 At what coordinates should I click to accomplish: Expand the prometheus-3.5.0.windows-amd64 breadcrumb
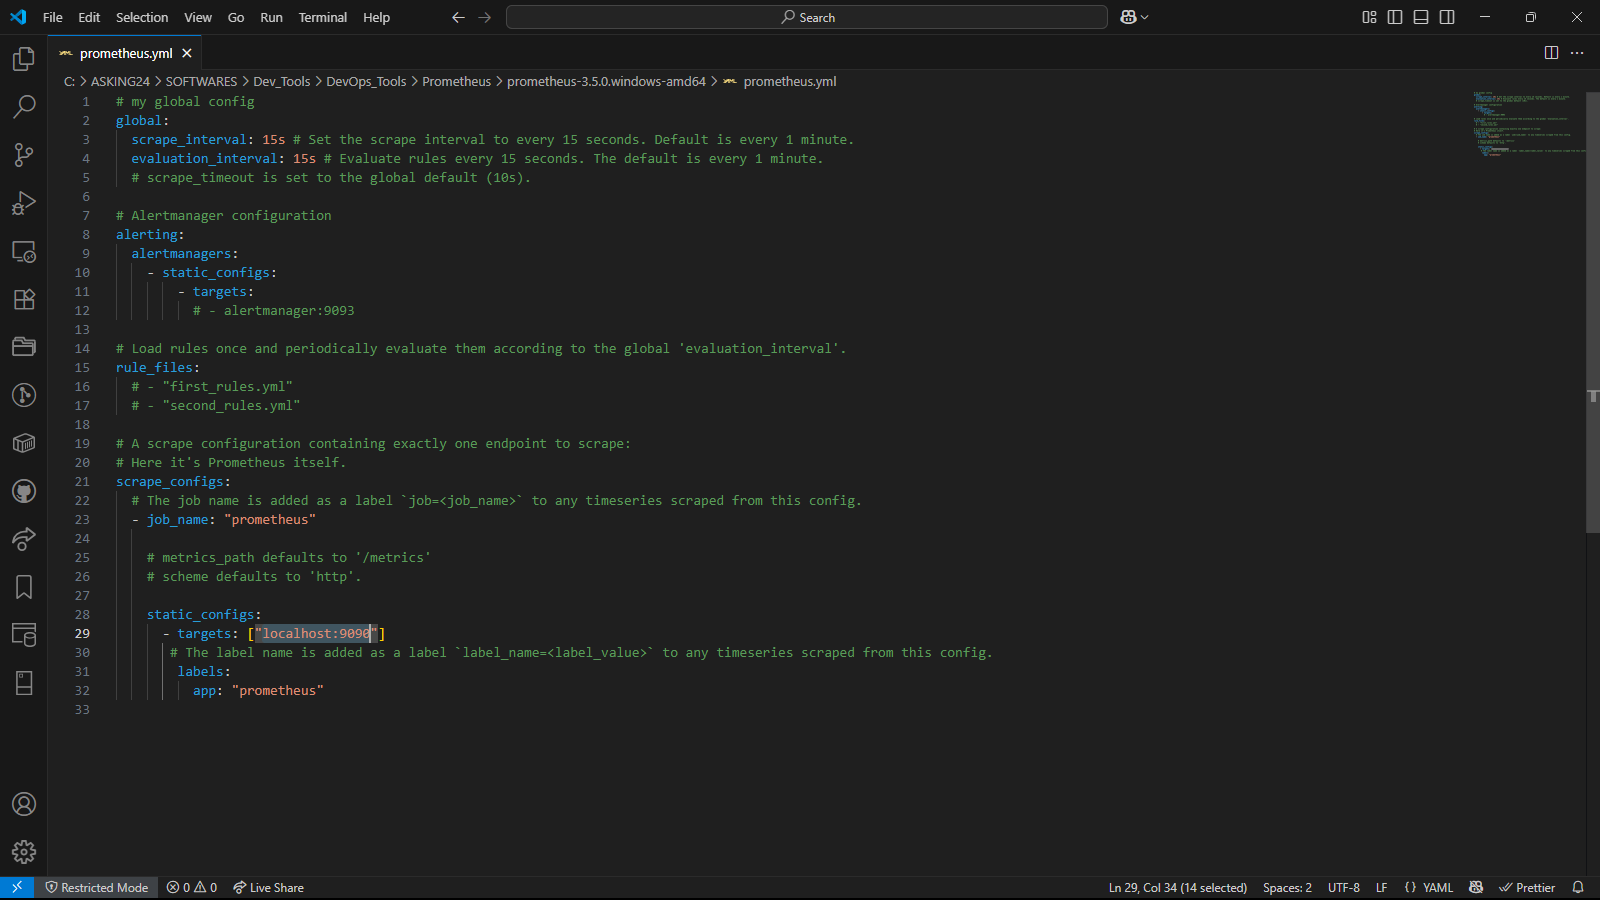click(x=606, y=81)
